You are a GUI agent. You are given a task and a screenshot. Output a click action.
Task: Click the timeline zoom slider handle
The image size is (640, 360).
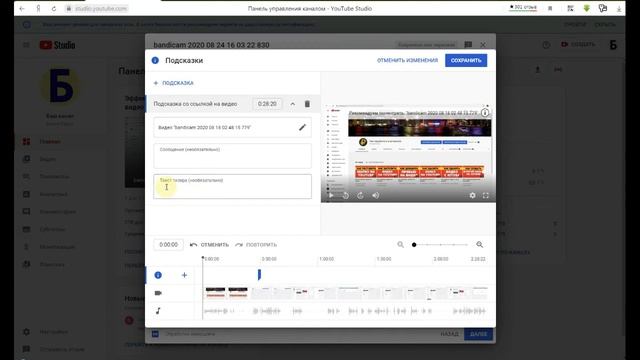(414, 244)
